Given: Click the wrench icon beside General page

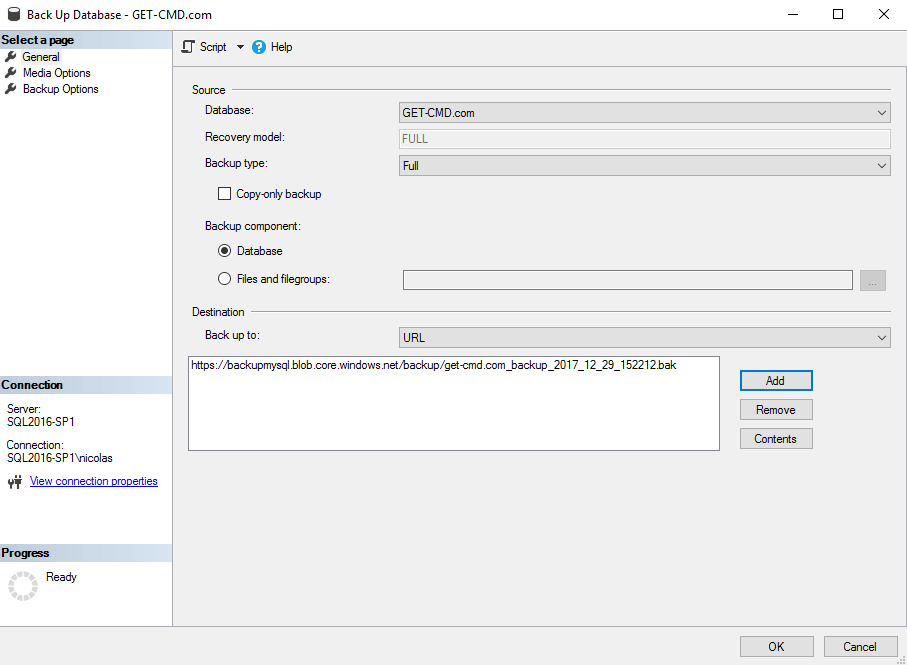Looking at the screenshot, I should [x=11, y=57].
